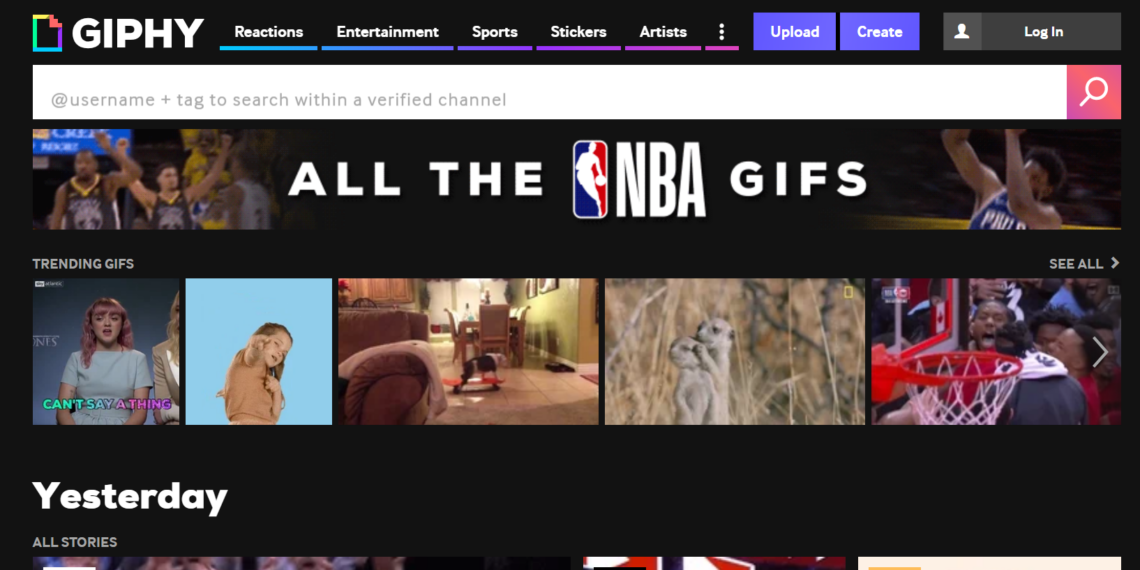Go to the Sports category
This screenshot has height=570, width=1140.
click(x=494, y=32)
